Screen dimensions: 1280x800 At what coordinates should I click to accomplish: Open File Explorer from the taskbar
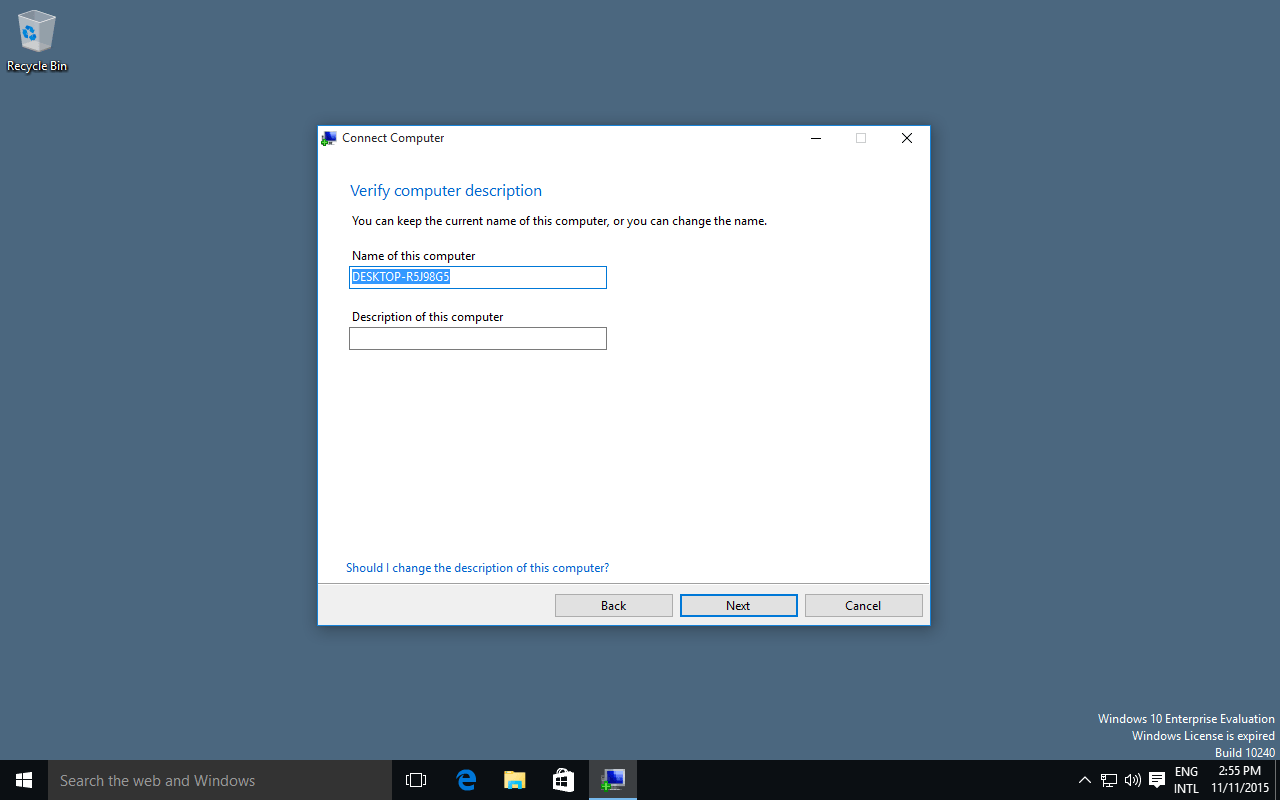coord(514,780)
